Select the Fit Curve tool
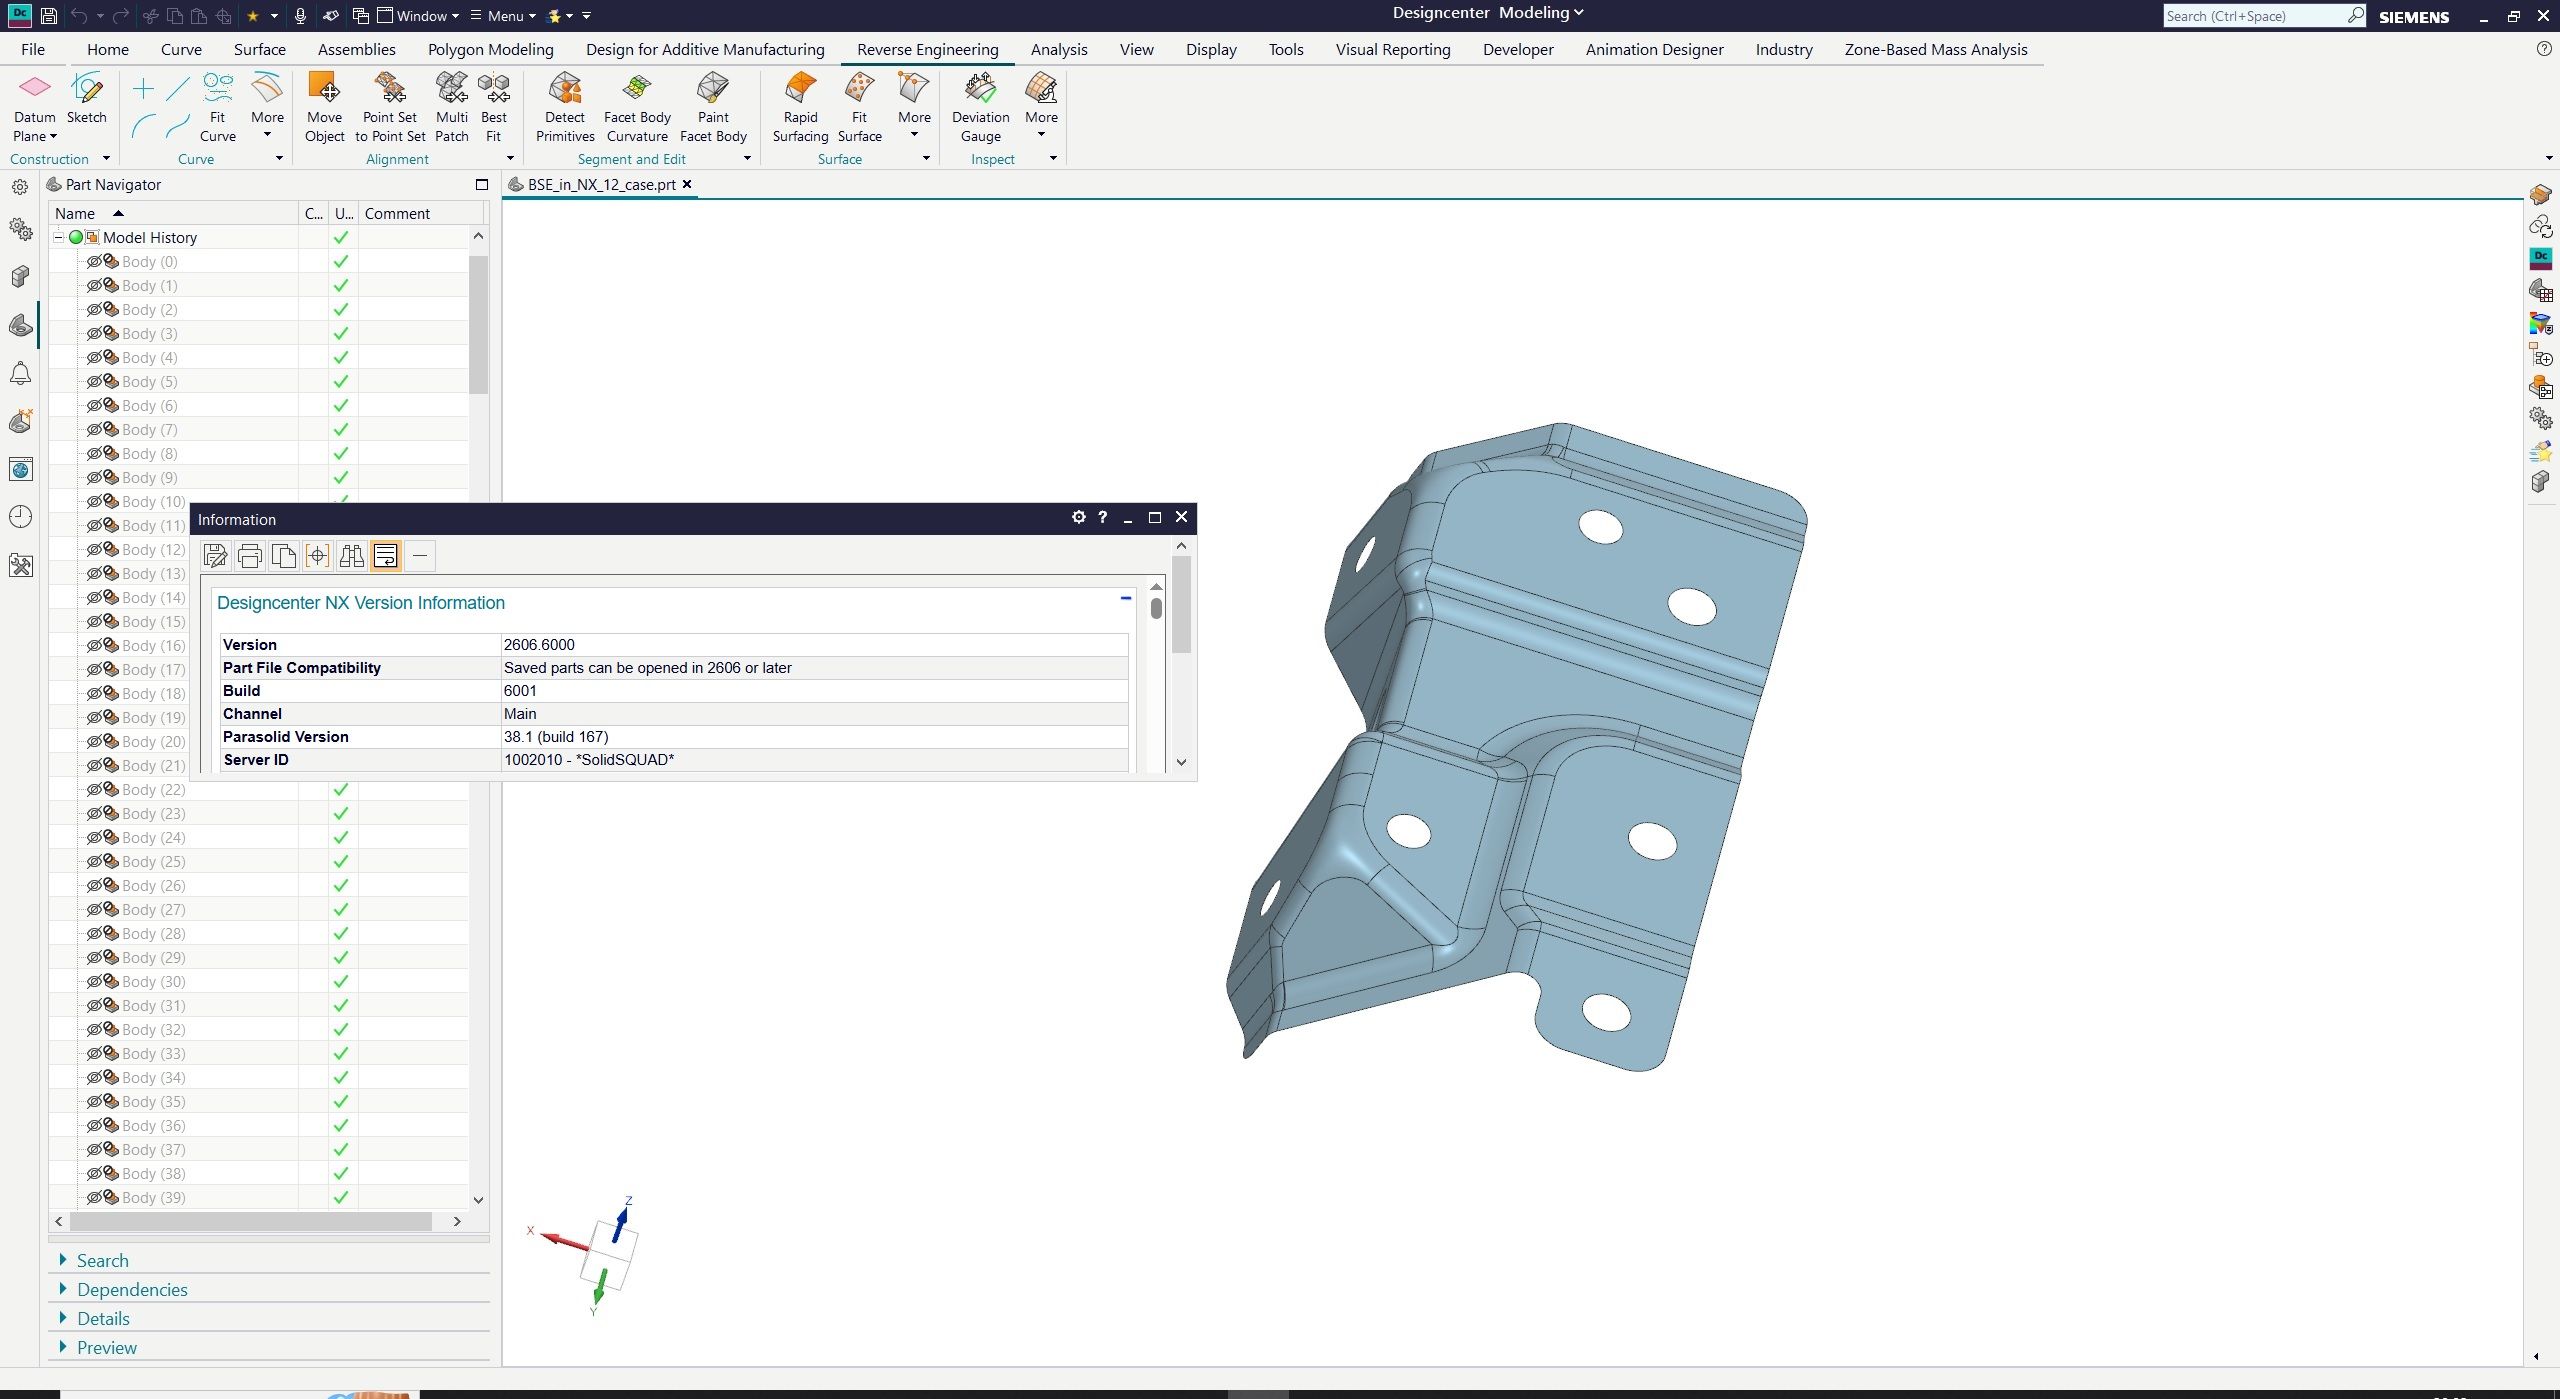The height and width of the screenshot is (1399, 2560). coord(217,107)
